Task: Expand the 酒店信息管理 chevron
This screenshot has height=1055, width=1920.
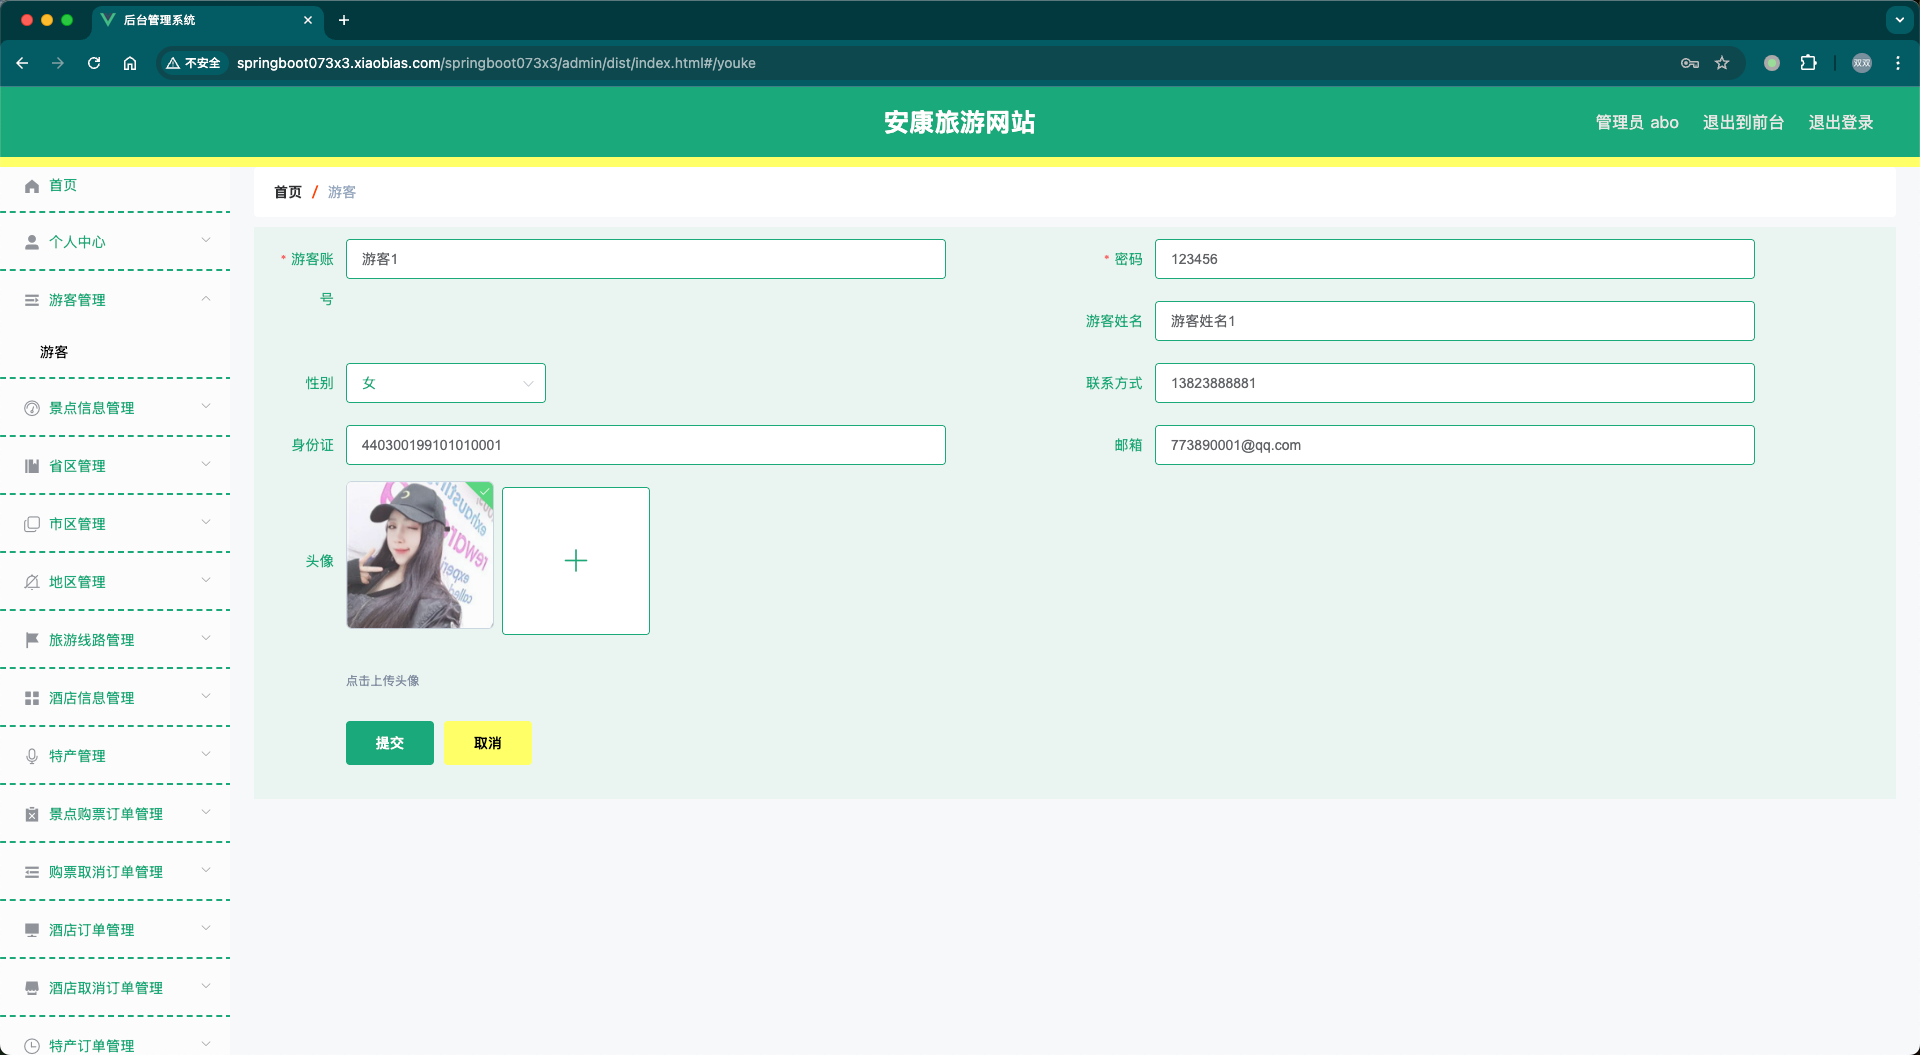Action: [x=206, y=696]
